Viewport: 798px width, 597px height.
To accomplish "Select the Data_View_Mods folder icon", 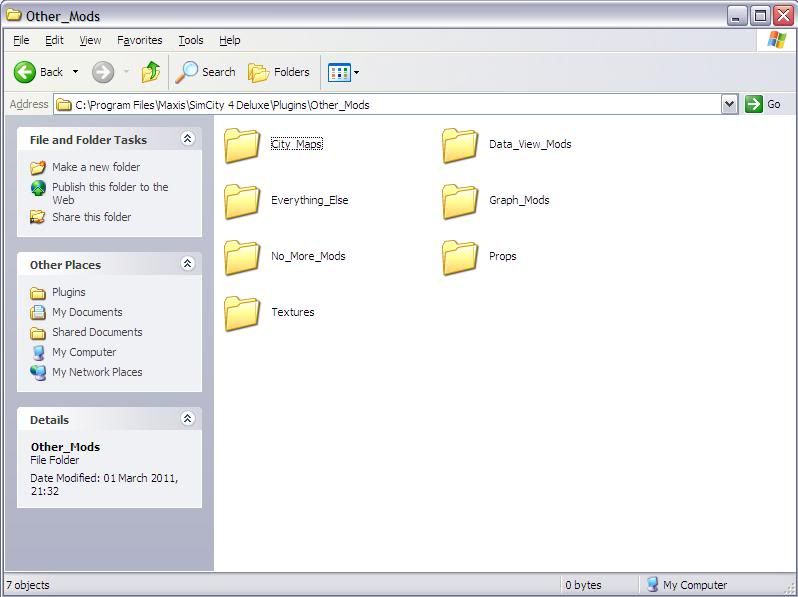I will point(460,145).
